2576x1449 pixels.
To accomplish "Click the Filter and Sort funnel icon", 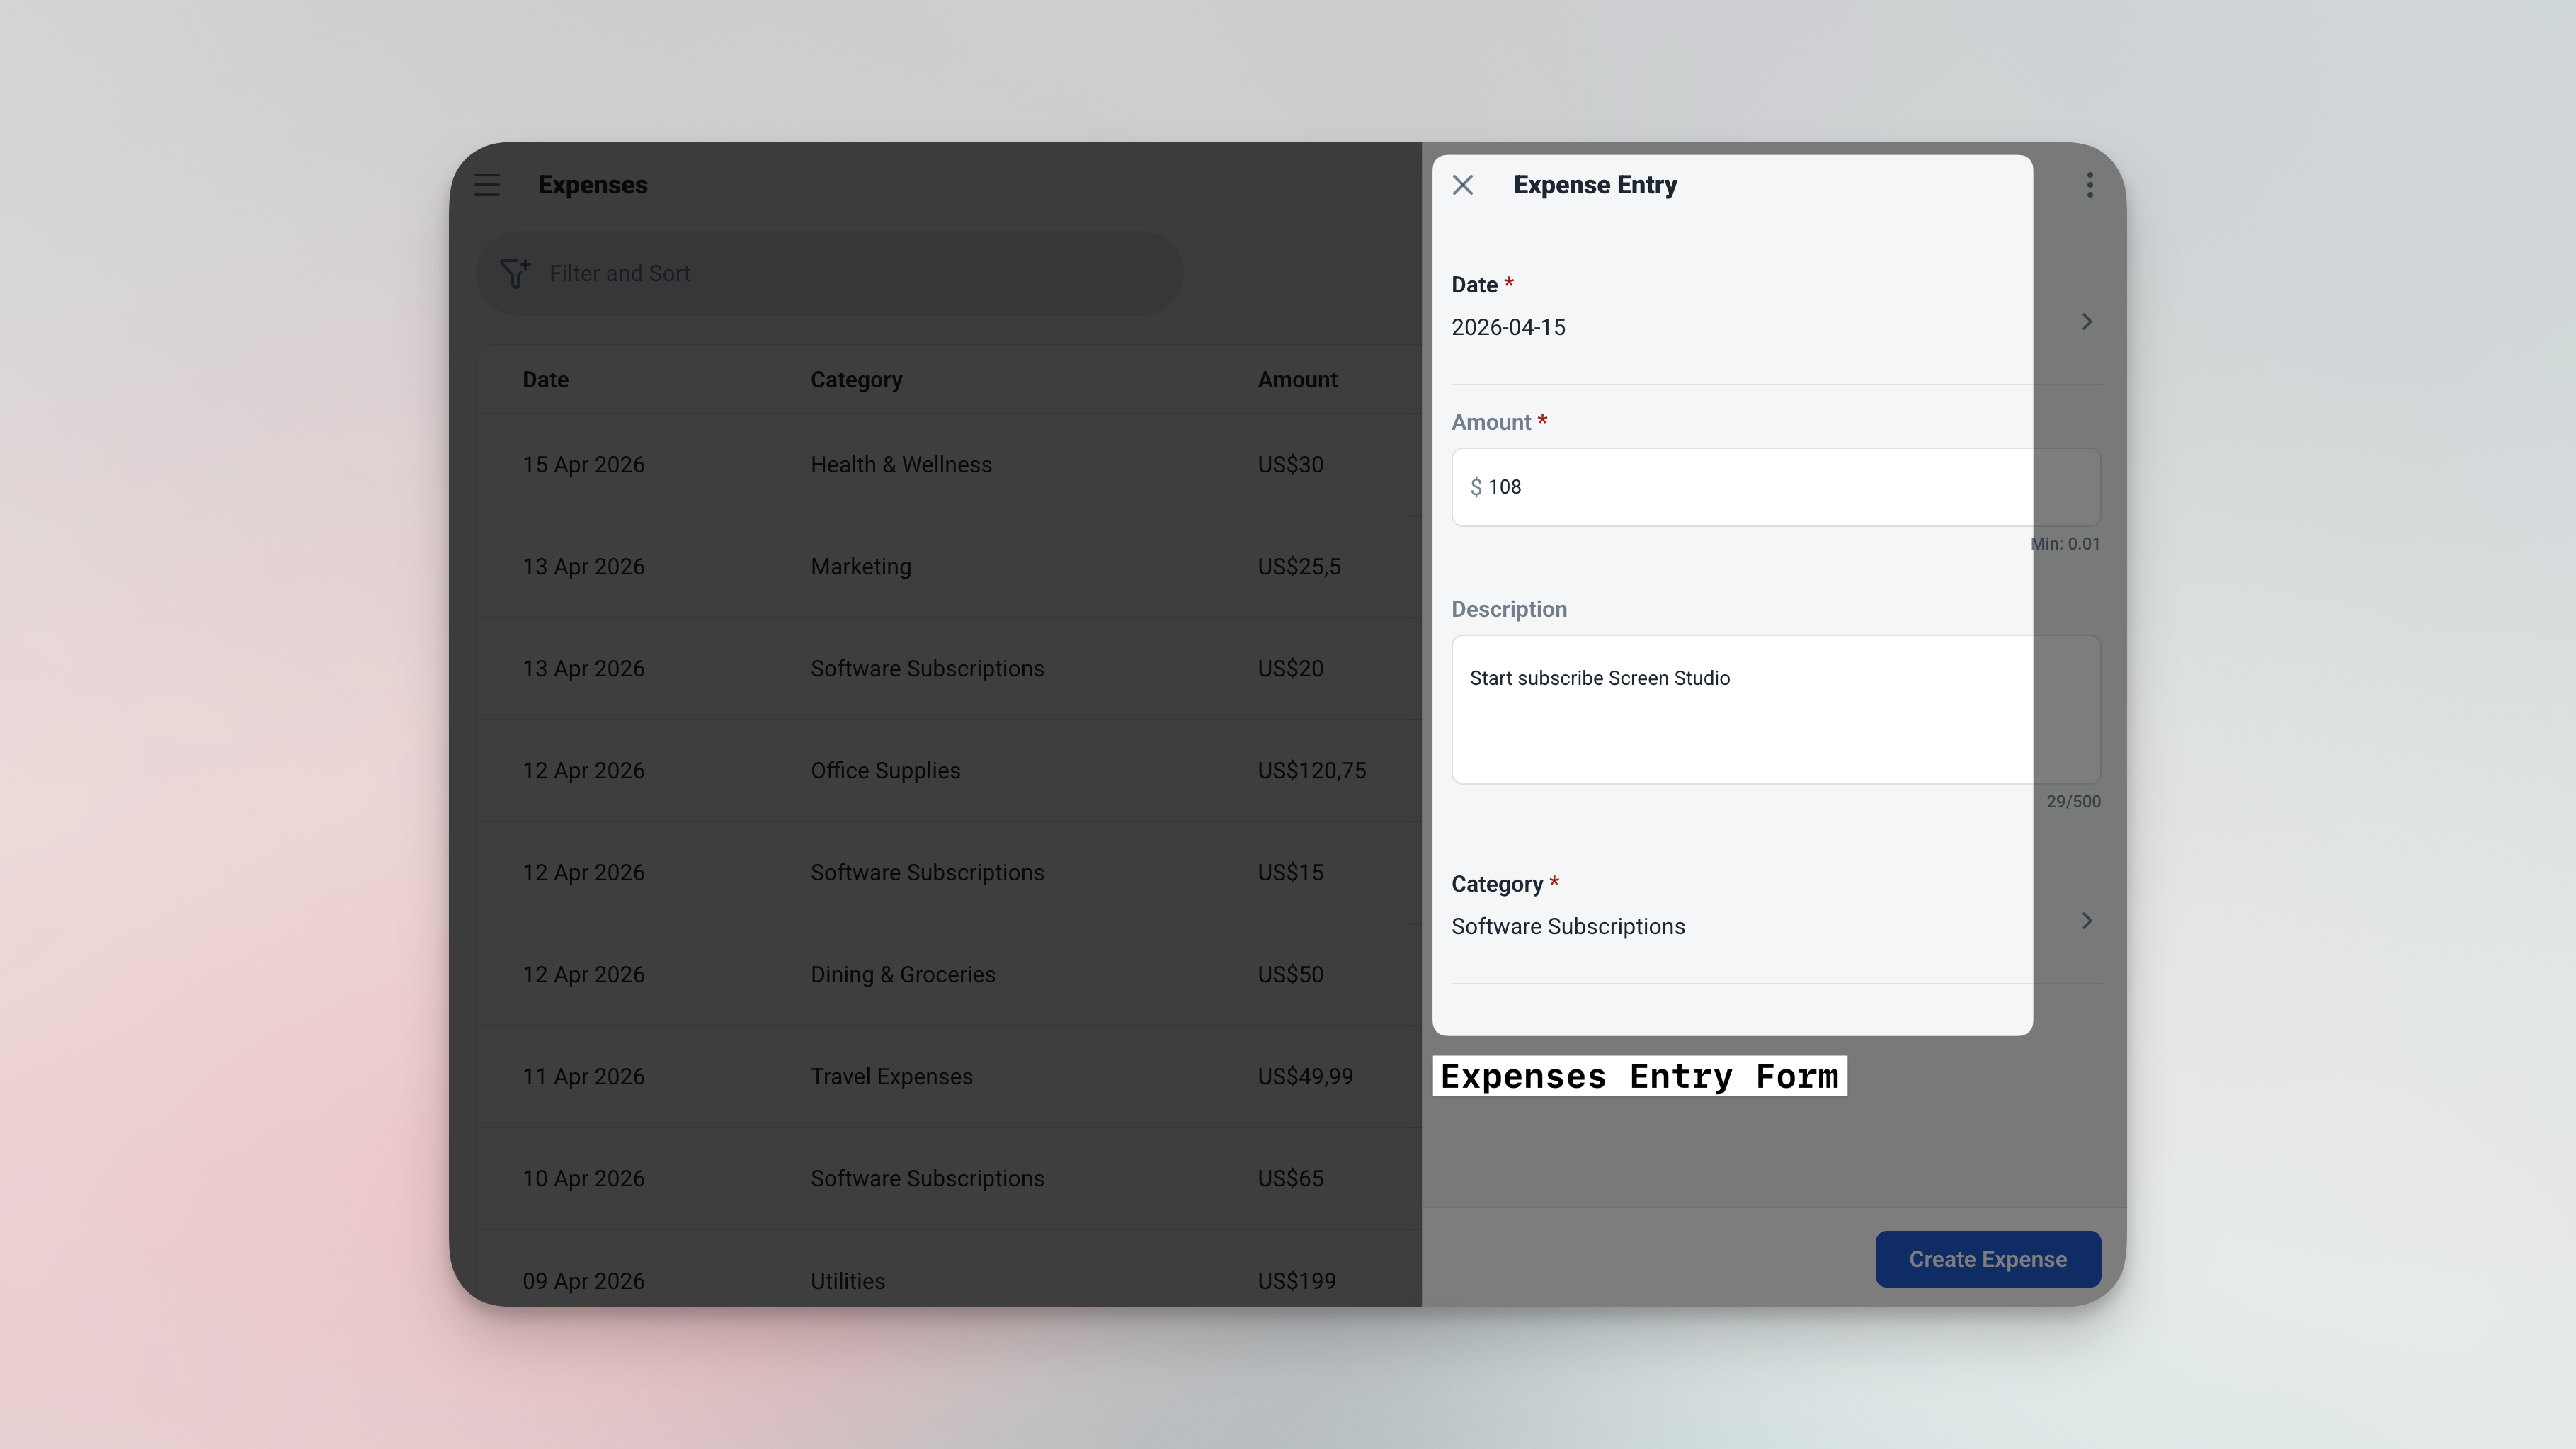I will pyautogui.click(x=515, y=273).
